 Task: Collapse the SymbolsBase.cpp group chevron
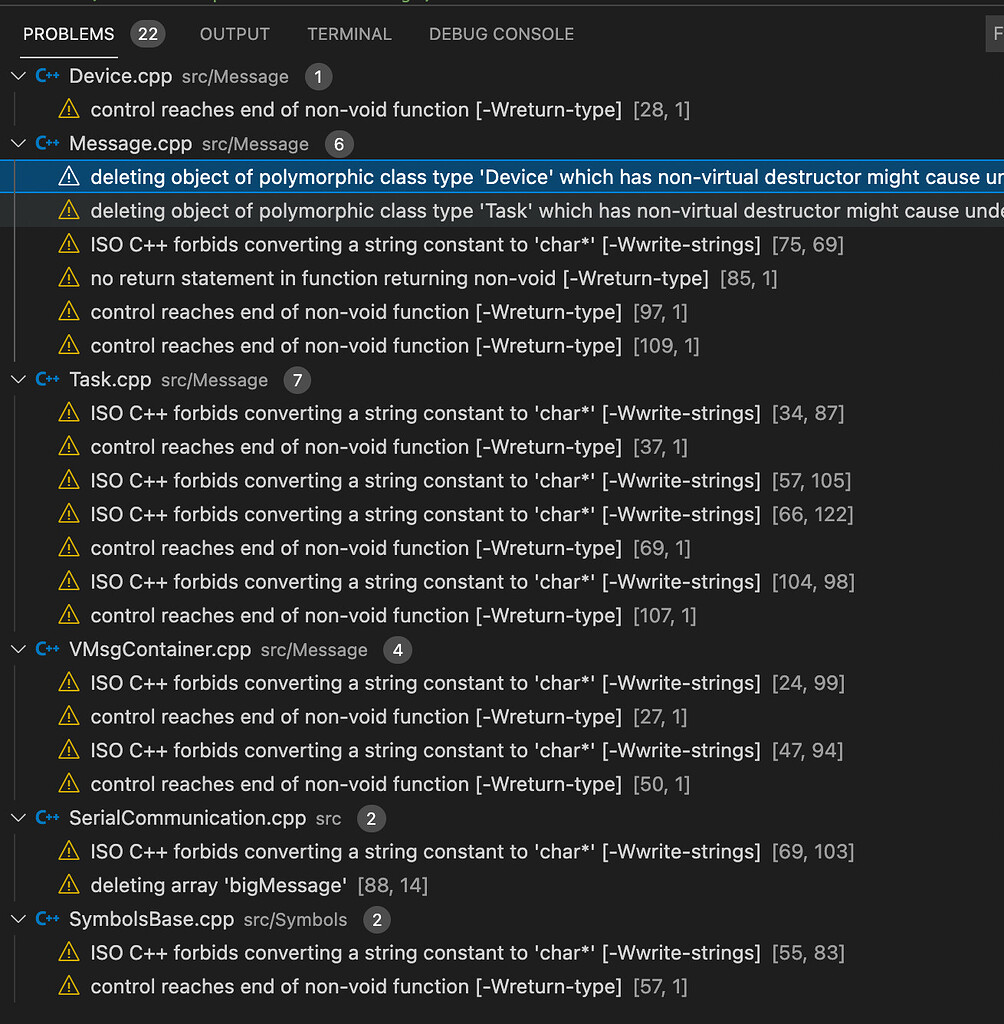(18, 919)
